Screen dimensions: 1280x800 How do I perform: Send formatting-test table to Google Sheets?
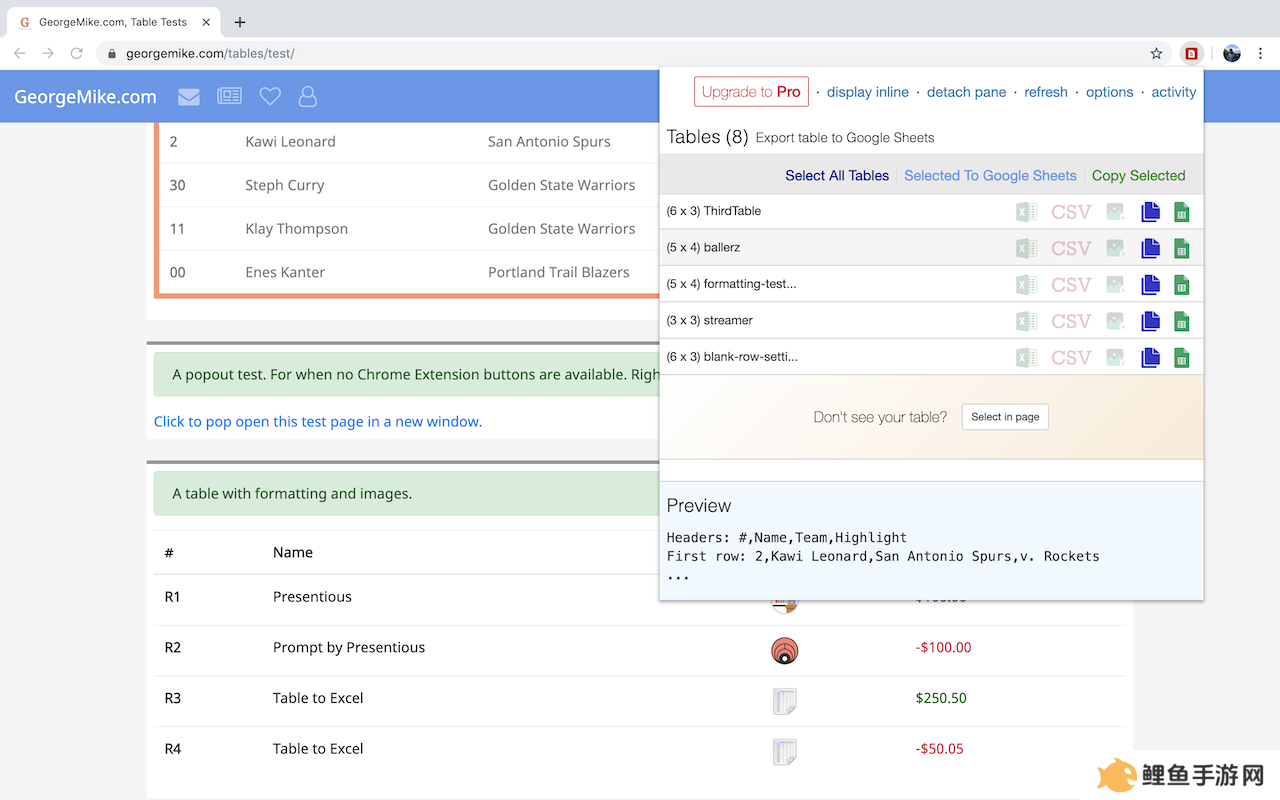click(1181, 285)
